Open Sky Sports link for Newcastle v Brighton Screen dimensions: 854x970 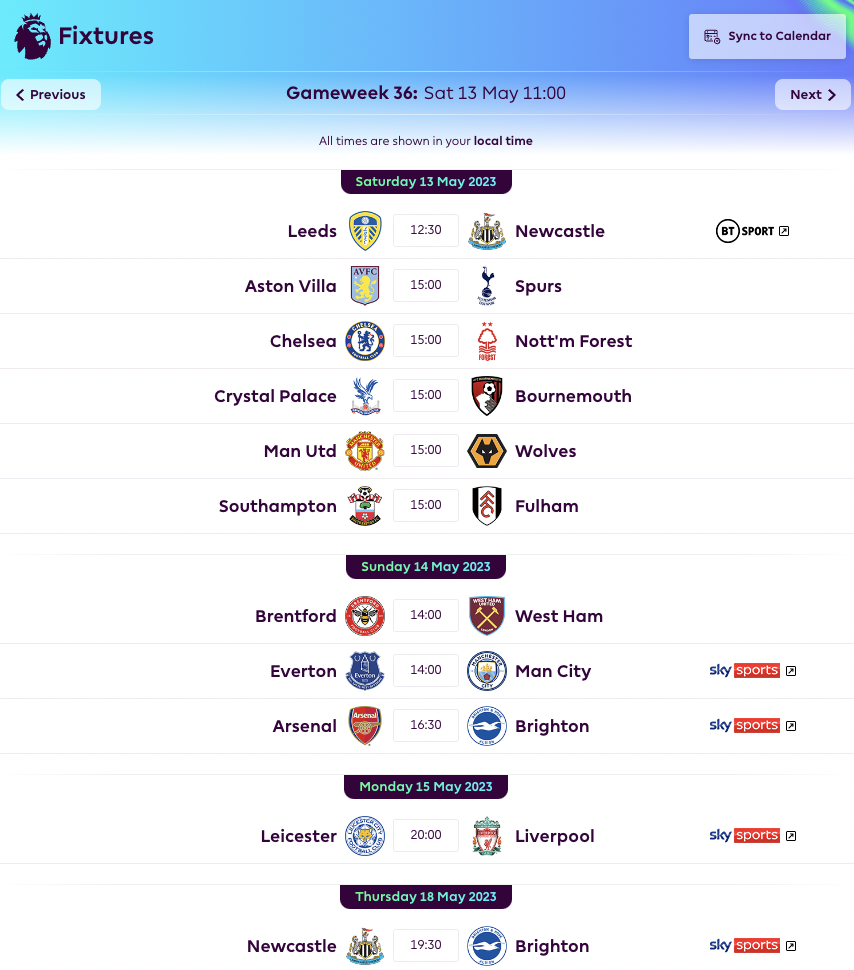[x=753, y=946]
